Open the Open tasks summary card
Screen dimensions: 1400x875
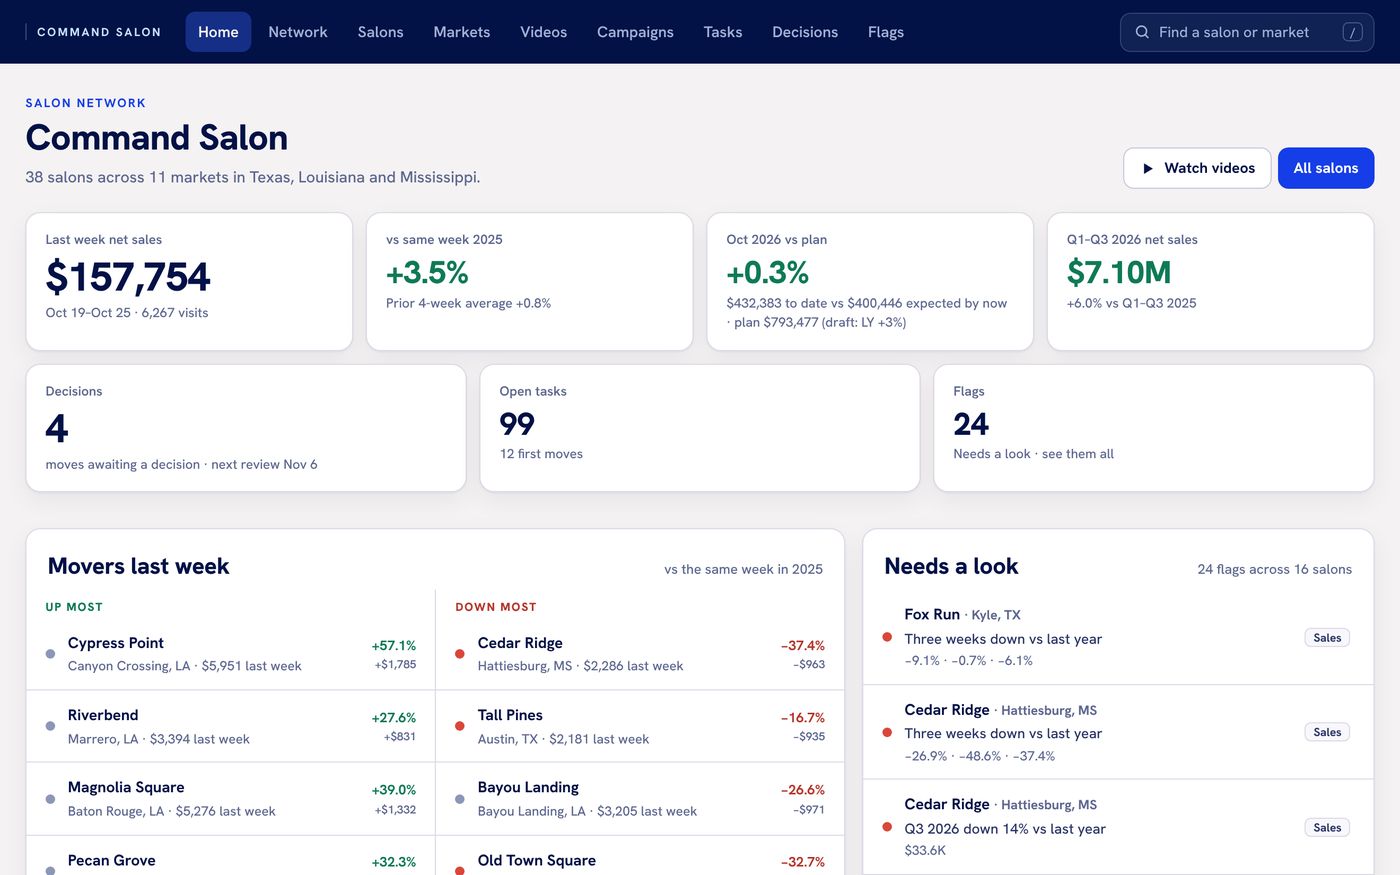pos(700,428)
